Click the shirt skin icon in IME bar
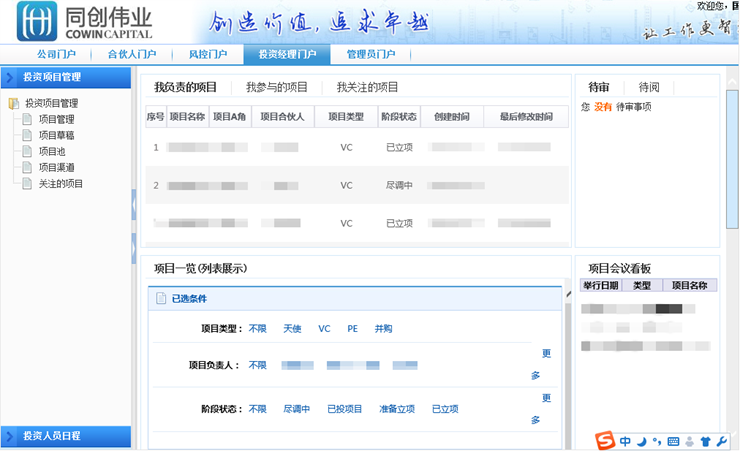Image resolution: width=740 pixels, height=451 pixels. pyautogui.click(x=705, y=441)
